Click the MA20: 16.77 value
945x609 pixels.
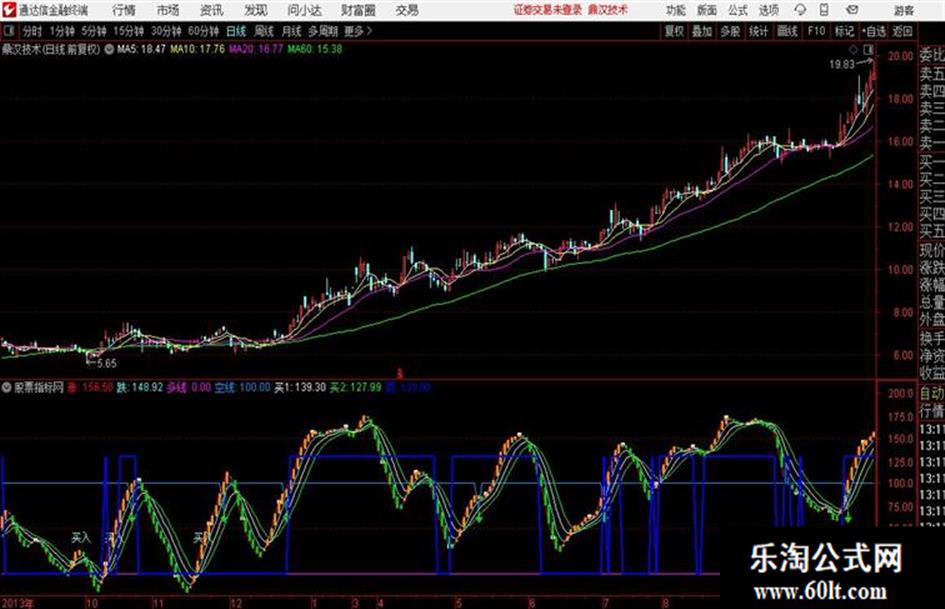(256, 49)
